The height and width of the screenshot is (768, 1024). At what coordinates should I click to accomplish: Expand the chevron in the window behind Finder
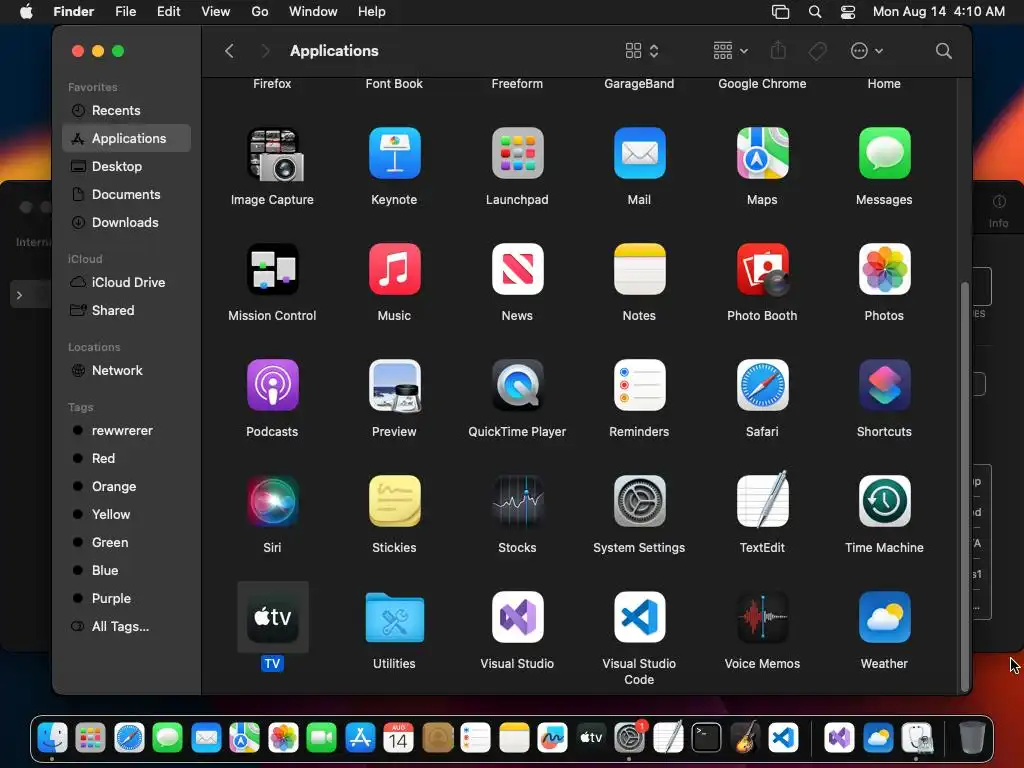point(20,295)
